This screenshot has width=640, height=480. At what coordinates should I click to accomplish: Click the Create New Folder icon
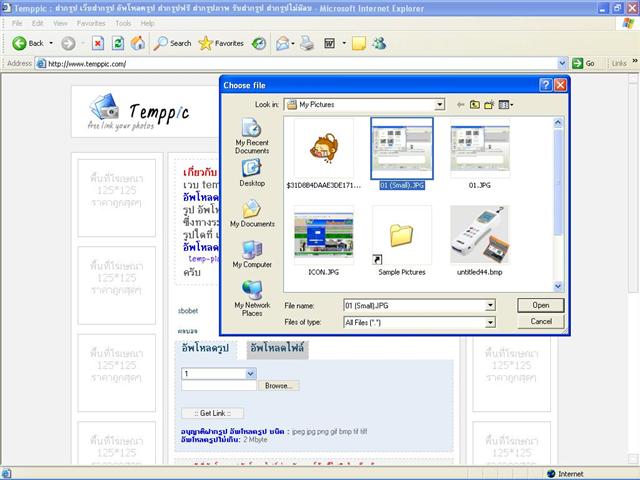click(x=490, y=104)
